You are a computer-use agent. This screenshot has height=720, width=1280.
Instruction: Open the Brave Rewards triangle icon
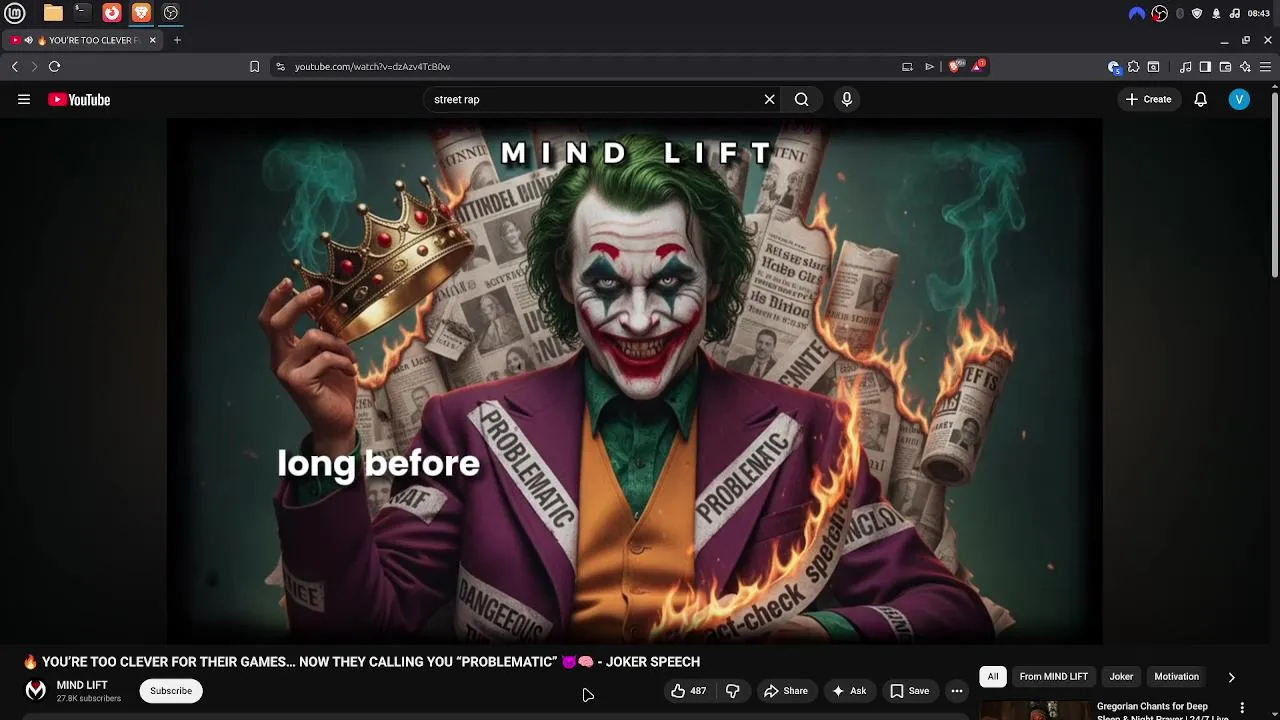pyautogui.click(x=979, y=66)
